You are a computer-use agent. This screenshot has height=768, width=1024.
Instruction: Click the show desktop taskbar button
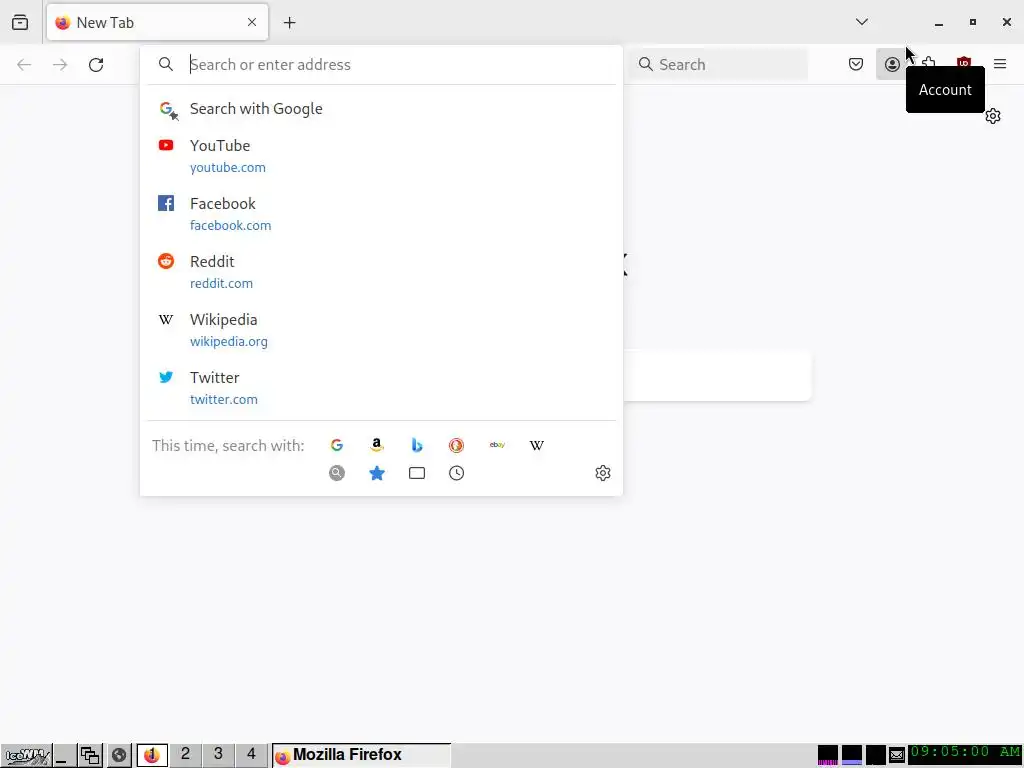tap(63, 756)
